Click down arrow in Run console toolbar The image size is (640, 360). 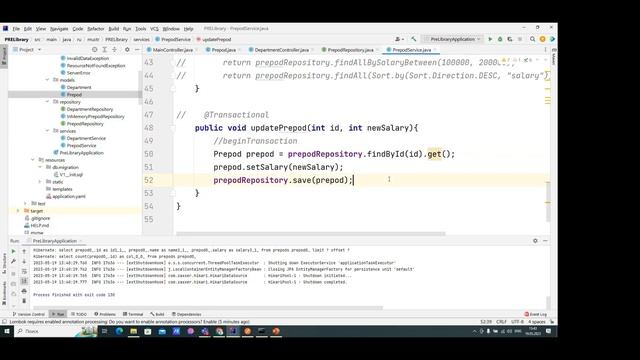tap(24, 261)
